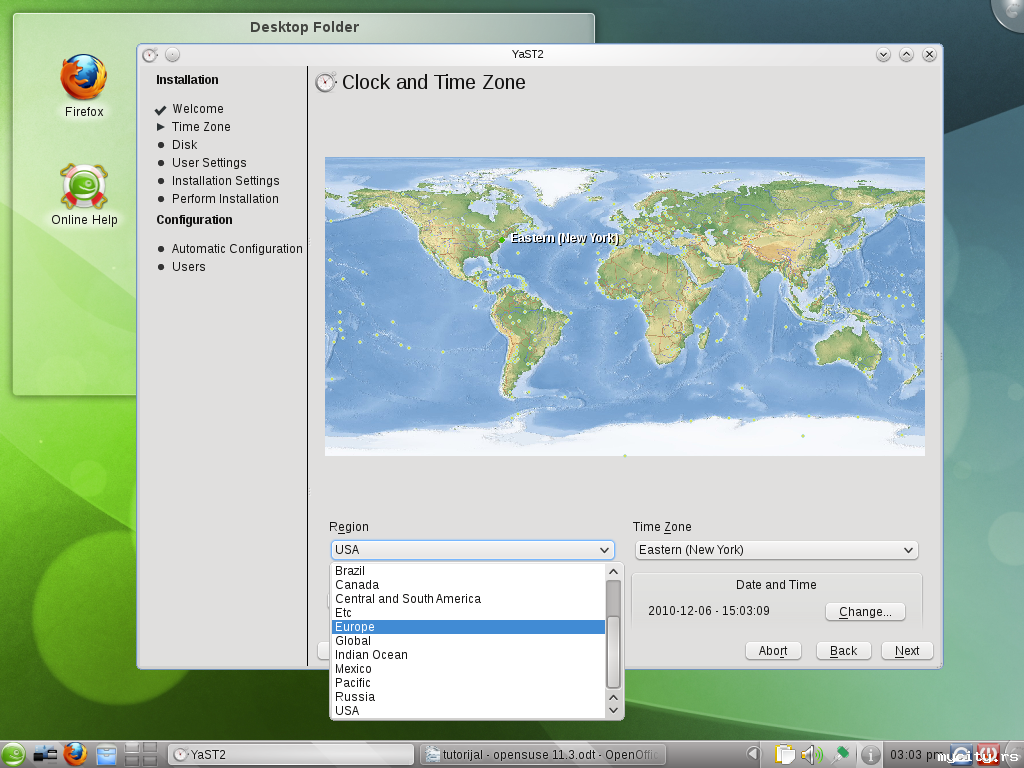1024x768 pixels.
Task: Open the file manager icon in the taskbar
Action: (106, 754)
